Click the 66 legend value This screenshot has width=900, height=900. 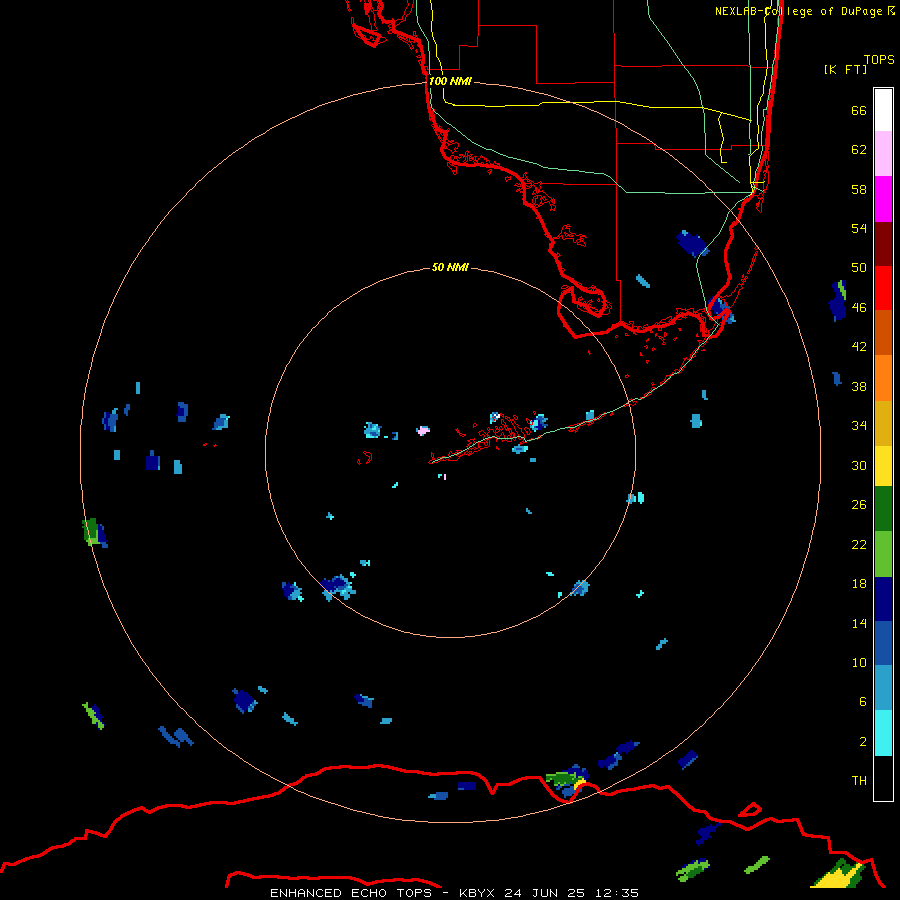click(x=859, y=111)
